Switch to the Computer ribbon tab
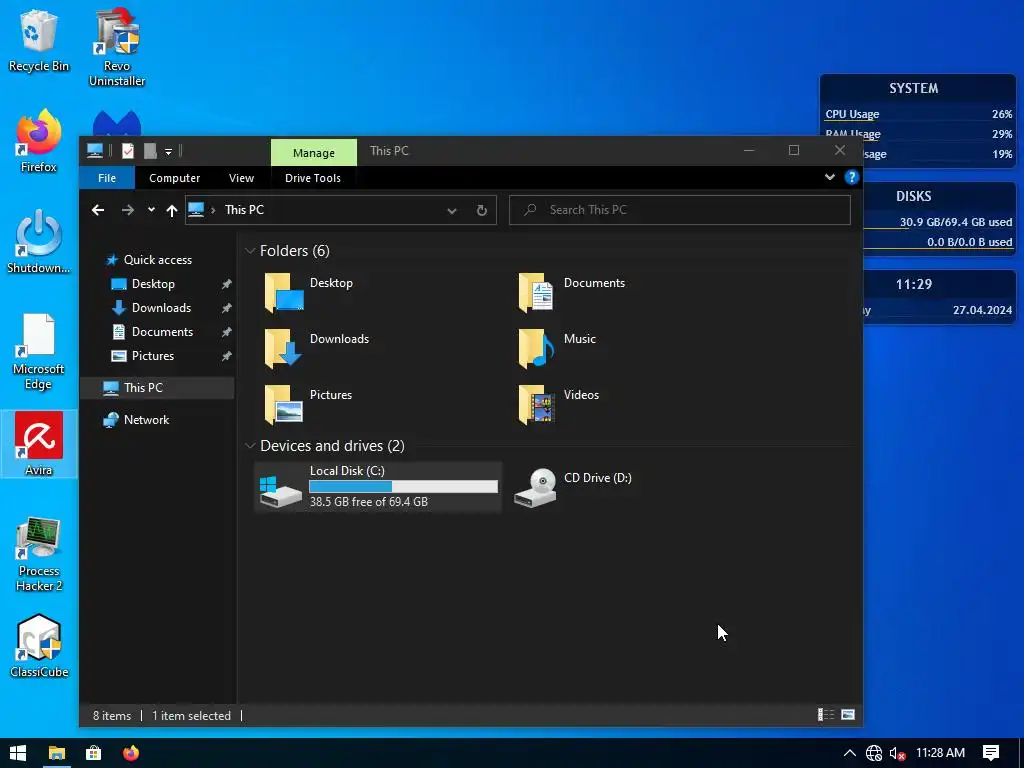The height and width of the screenshot is (768, 1024). tap(174, 178)
